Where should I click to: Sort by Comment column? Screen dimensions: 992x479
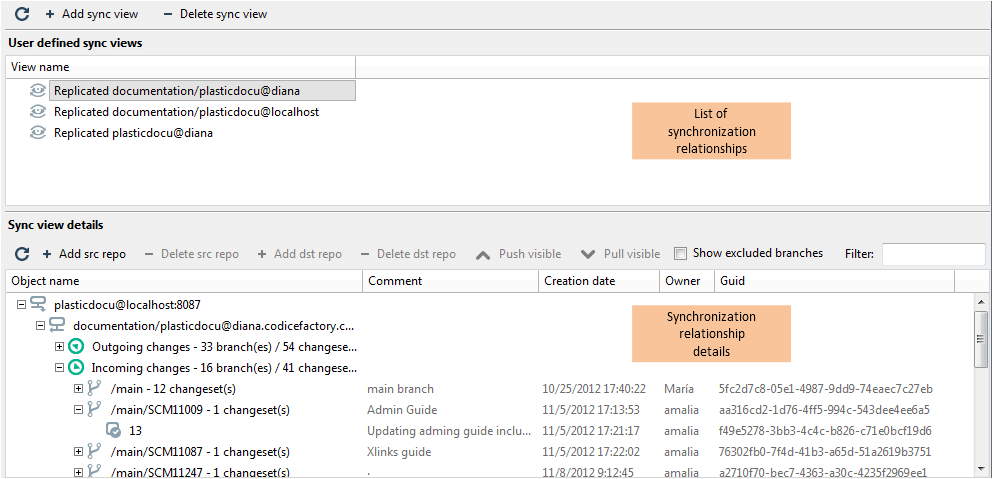click(x=451, y=281)
